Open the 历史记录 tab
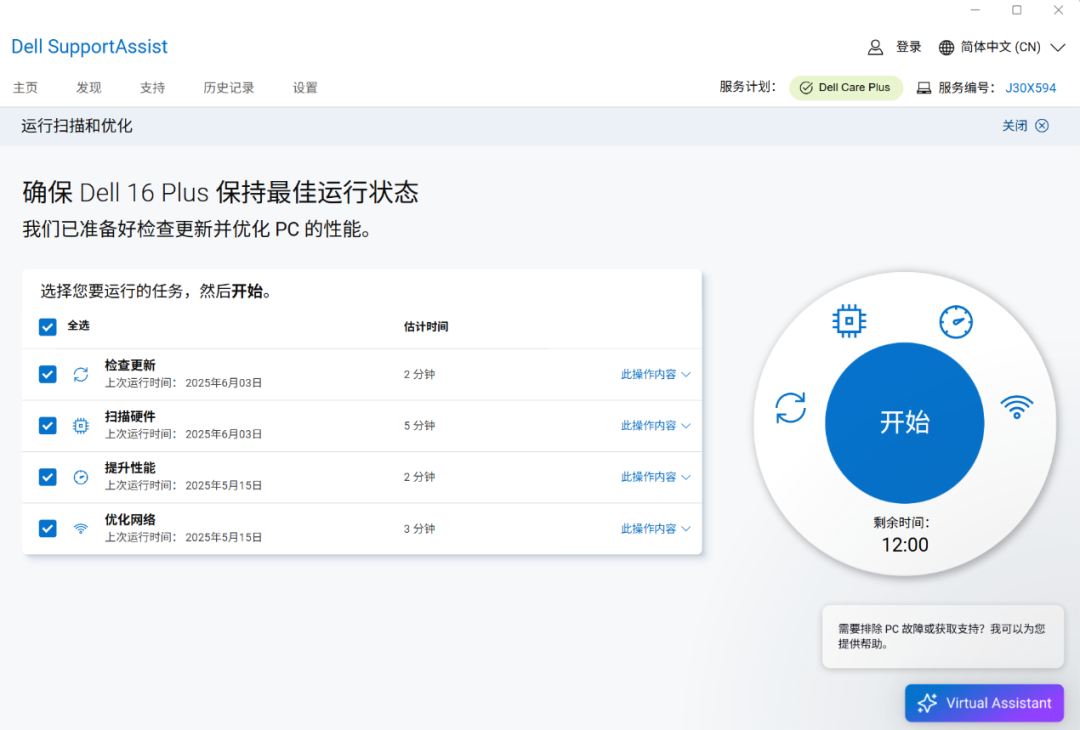Image resolution: width=1080 pixels, height=730 pixels. click(x=229, y=87)
